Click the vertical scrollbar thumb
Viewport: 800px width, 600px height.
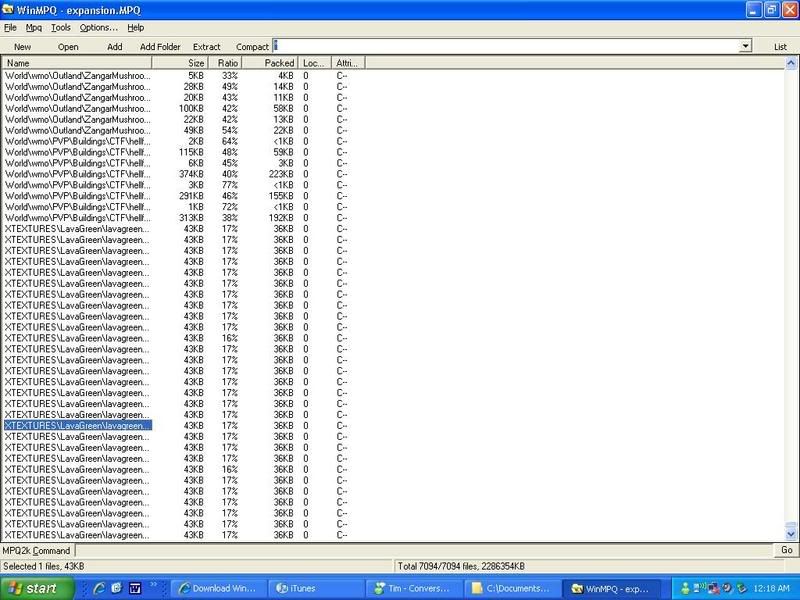tap(791, 526)
